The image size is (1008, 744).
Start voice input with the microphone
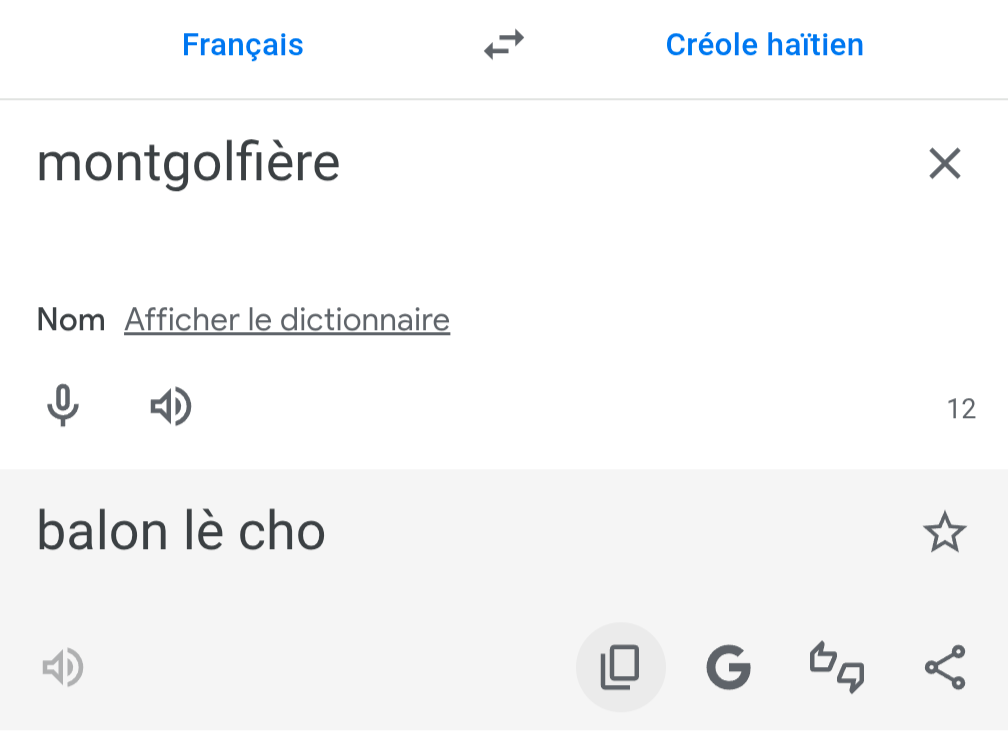pyautogui.click(x=63, y=407)
